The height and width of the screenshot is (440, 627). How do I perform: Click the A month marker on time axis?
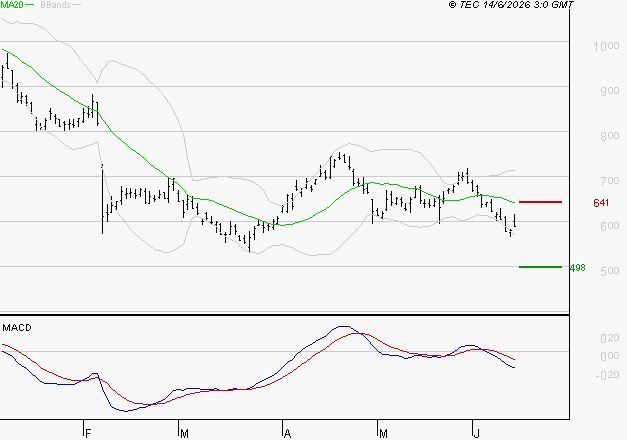[287, 434]
